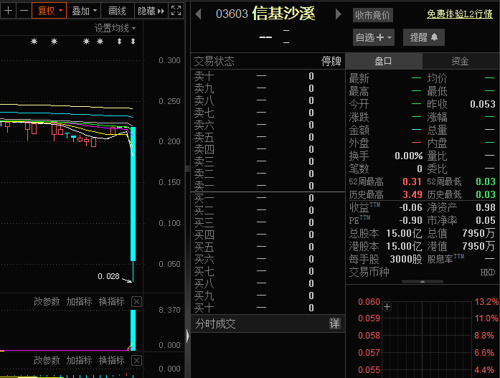Click the large cyan candlestick bar
The width and height of the screenshot is (500, 378).
tap(133, 194)
